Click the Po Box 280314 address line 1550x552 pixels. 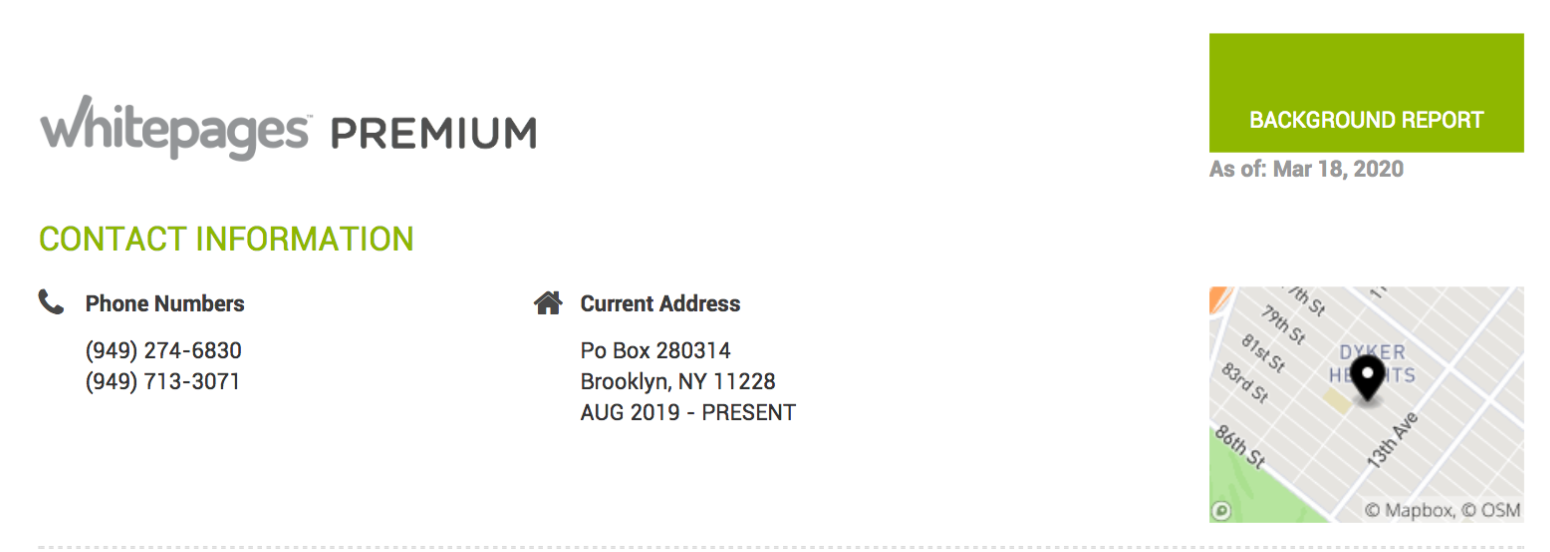pyautogui.click(x=655, y=351)
